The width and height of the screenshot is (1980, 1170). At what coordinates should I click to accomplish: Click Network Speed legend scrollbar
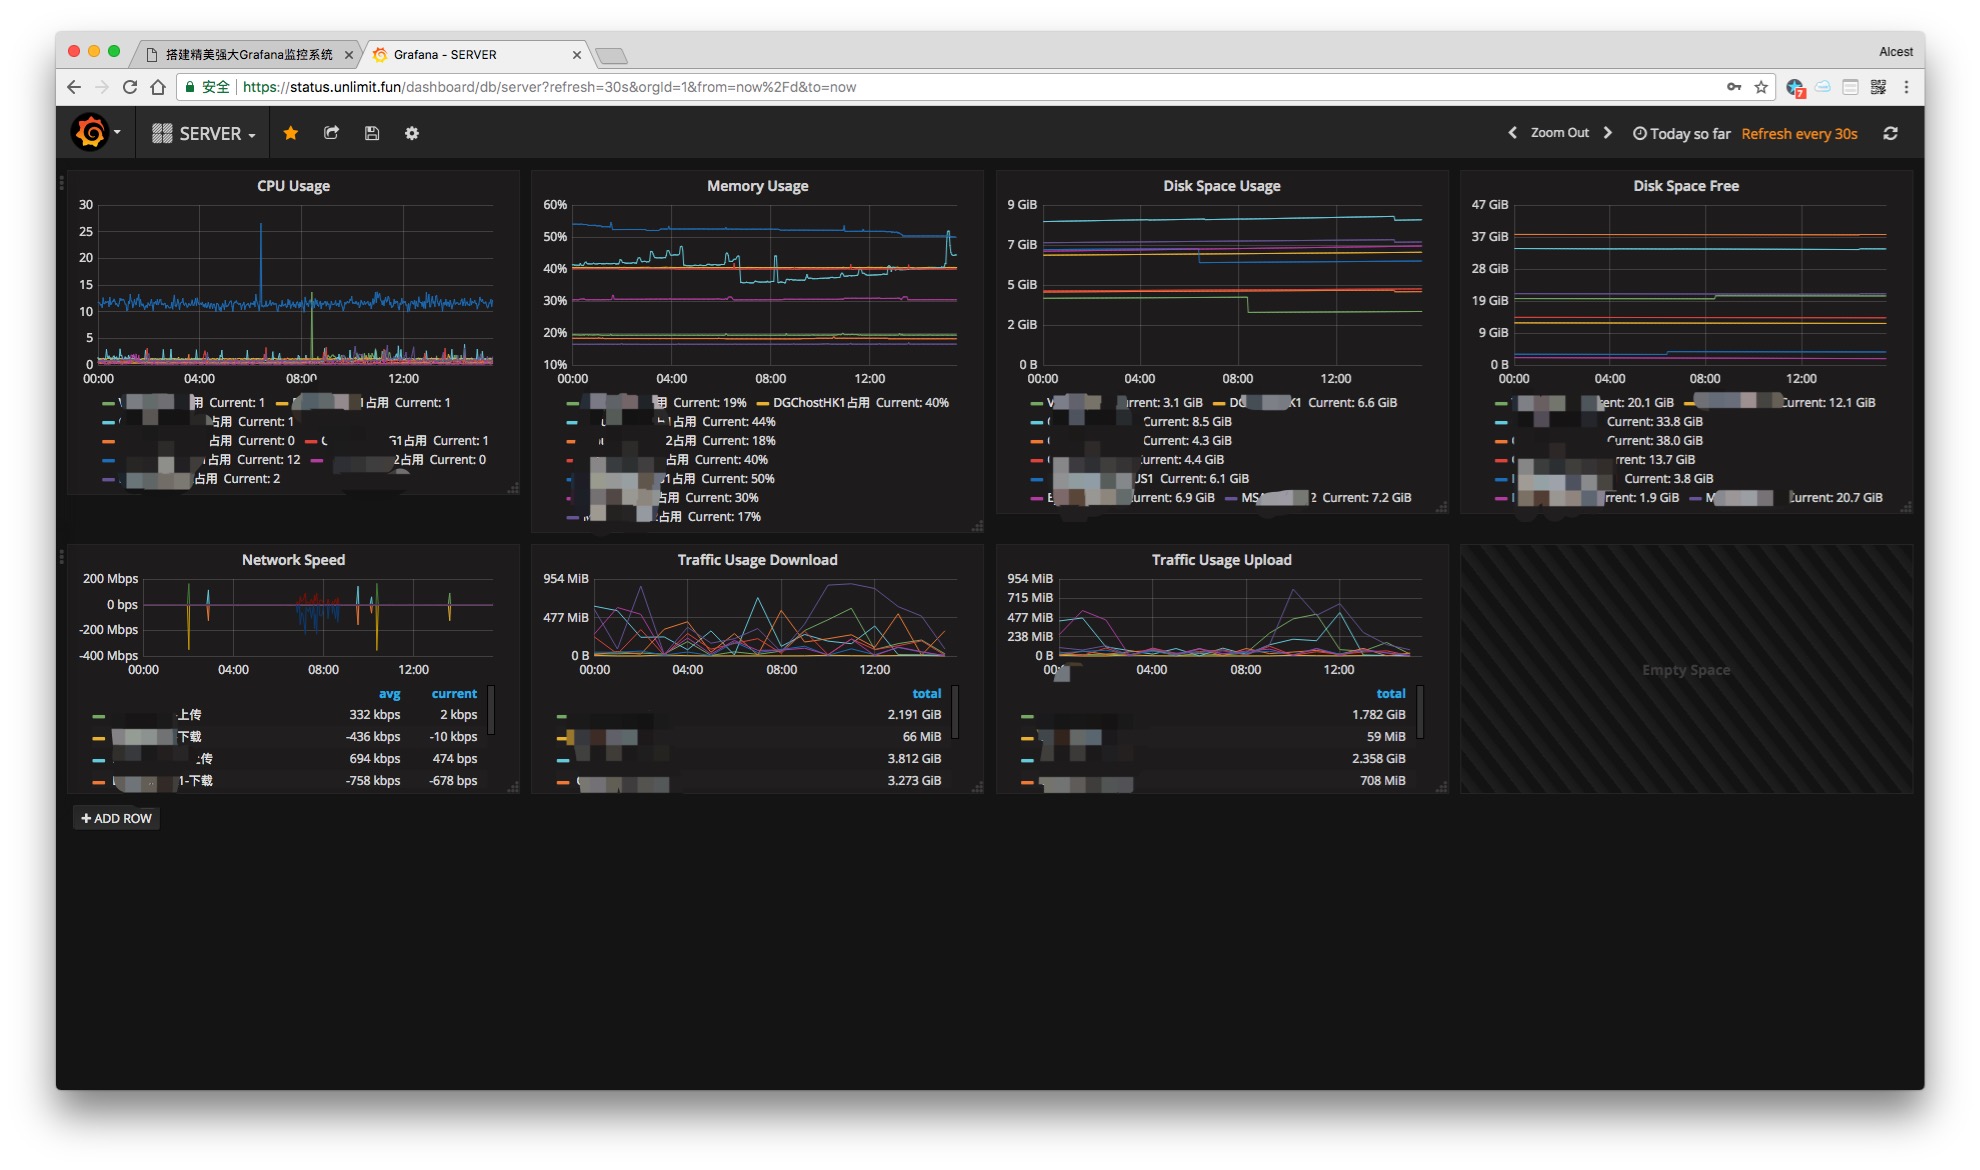[x=490, y=710]
